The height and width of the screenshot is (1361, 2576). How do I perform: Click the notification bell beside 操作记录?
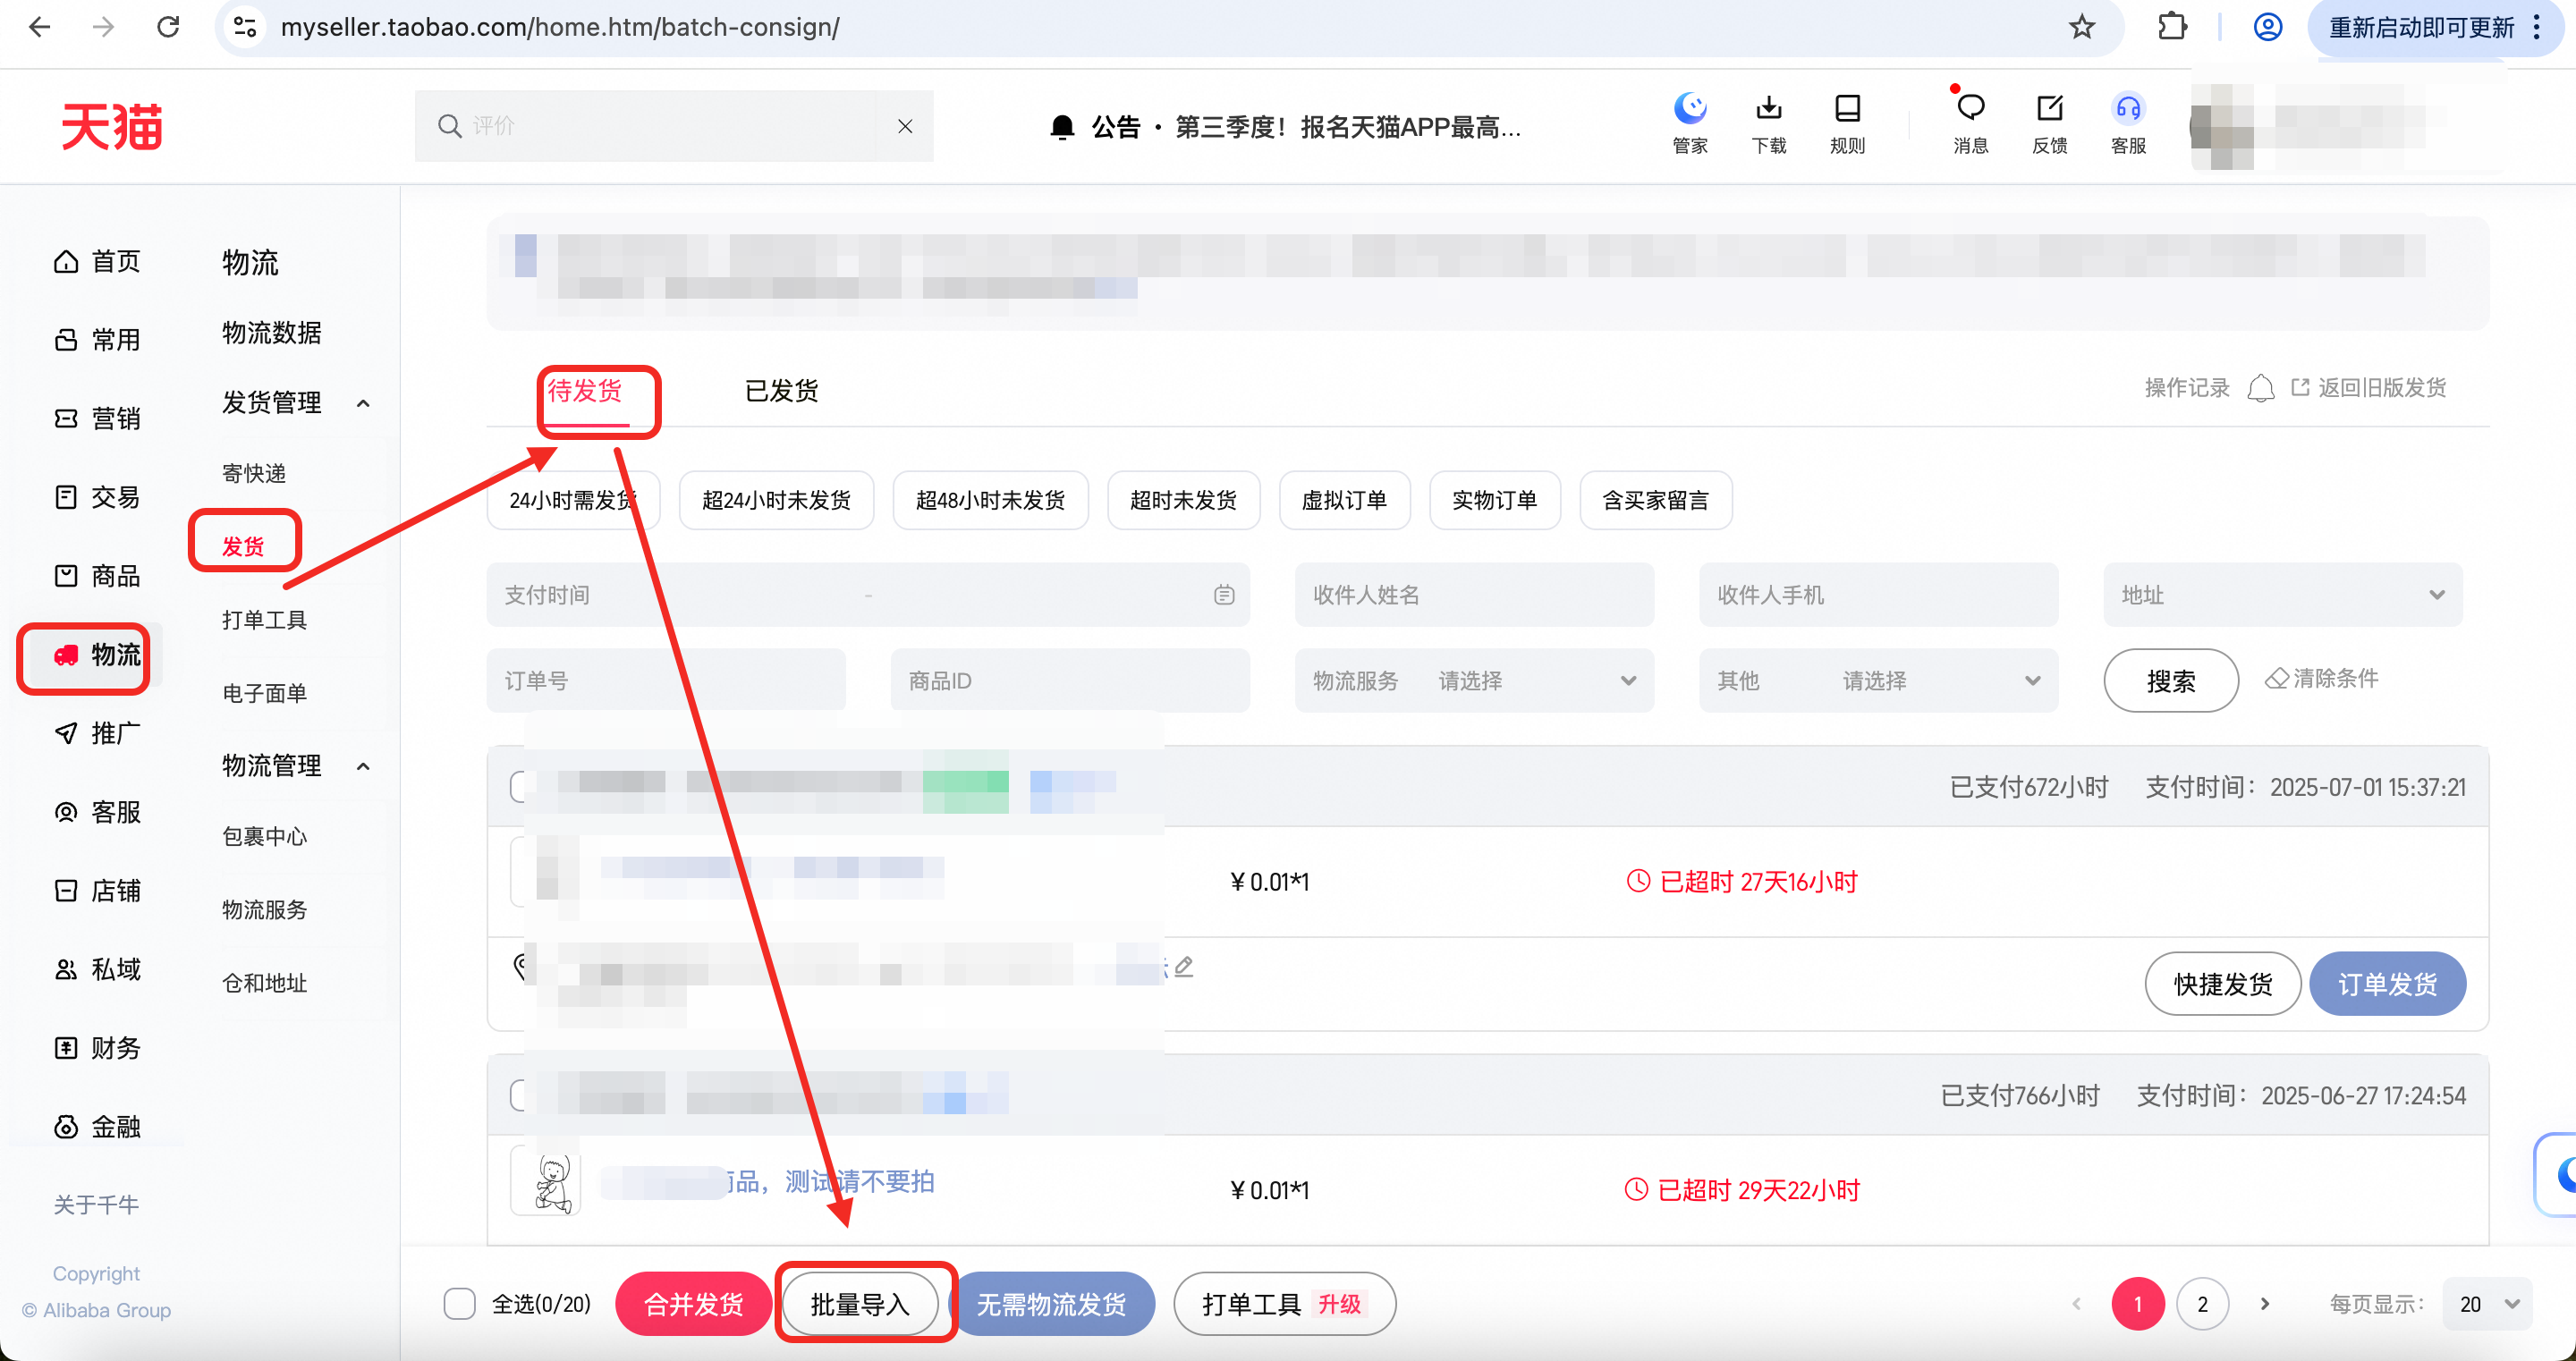(x=2260, y=388)
